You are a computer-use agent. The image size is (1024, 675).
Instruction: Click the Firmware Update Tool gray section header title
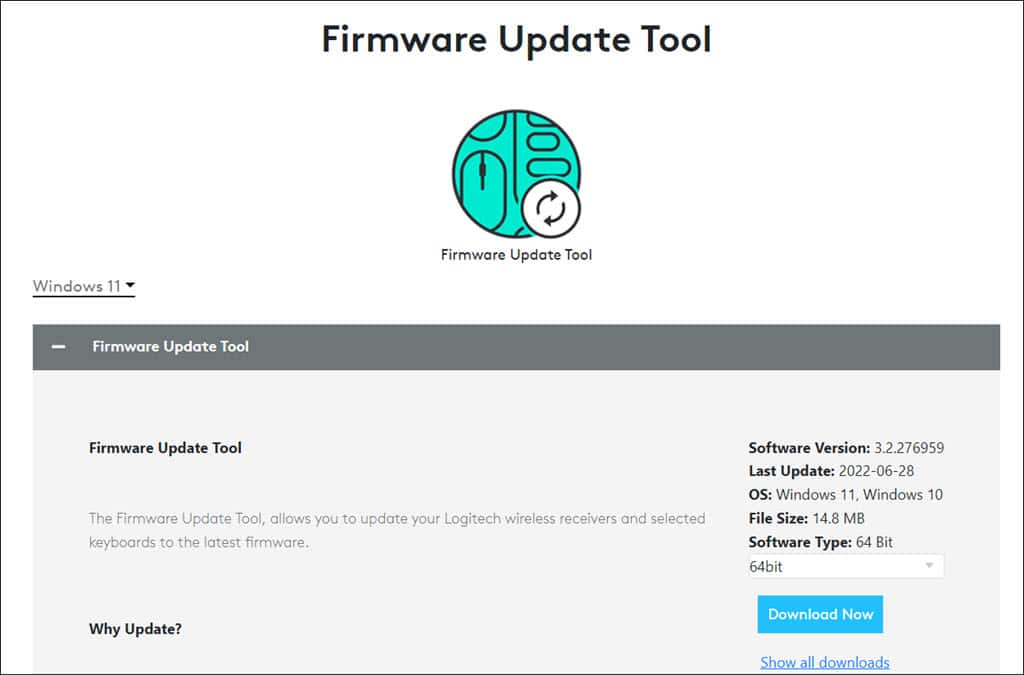pyautogui.click(x=170, y=347)
